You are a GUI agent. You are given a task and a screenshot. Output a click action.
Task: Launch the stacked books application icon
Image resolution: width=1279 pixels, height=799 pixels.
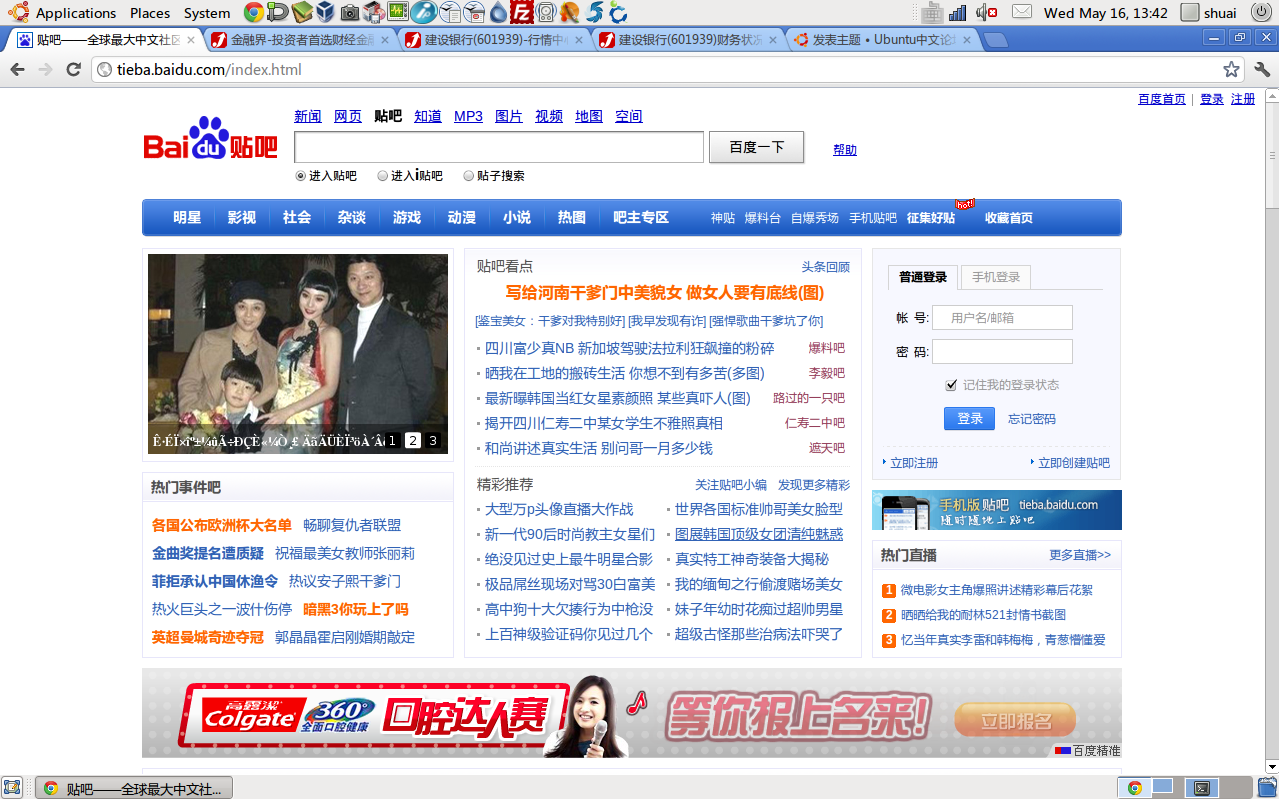pos(302,13)
